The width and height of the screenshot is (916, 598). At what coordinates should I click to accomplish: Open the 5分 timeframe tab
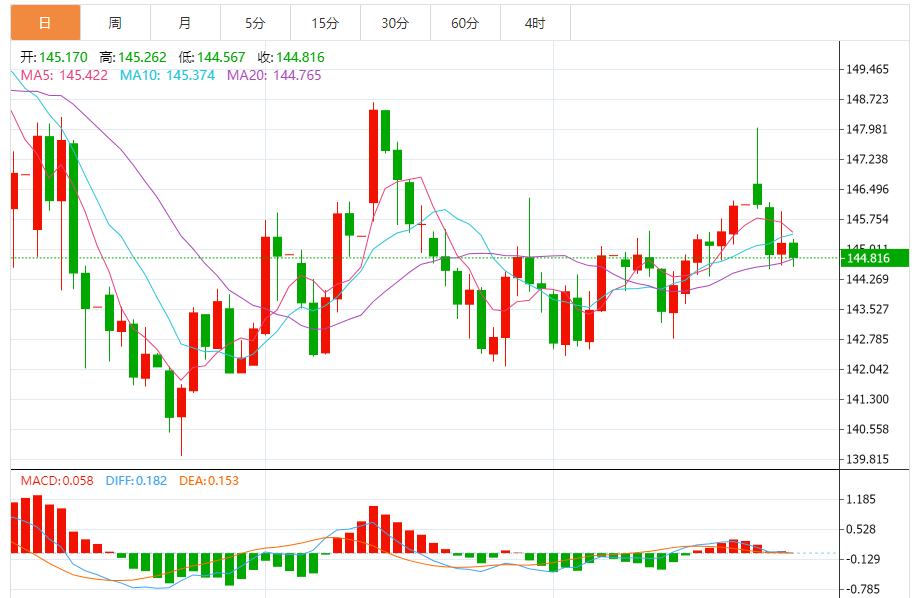tap(255, 23)
